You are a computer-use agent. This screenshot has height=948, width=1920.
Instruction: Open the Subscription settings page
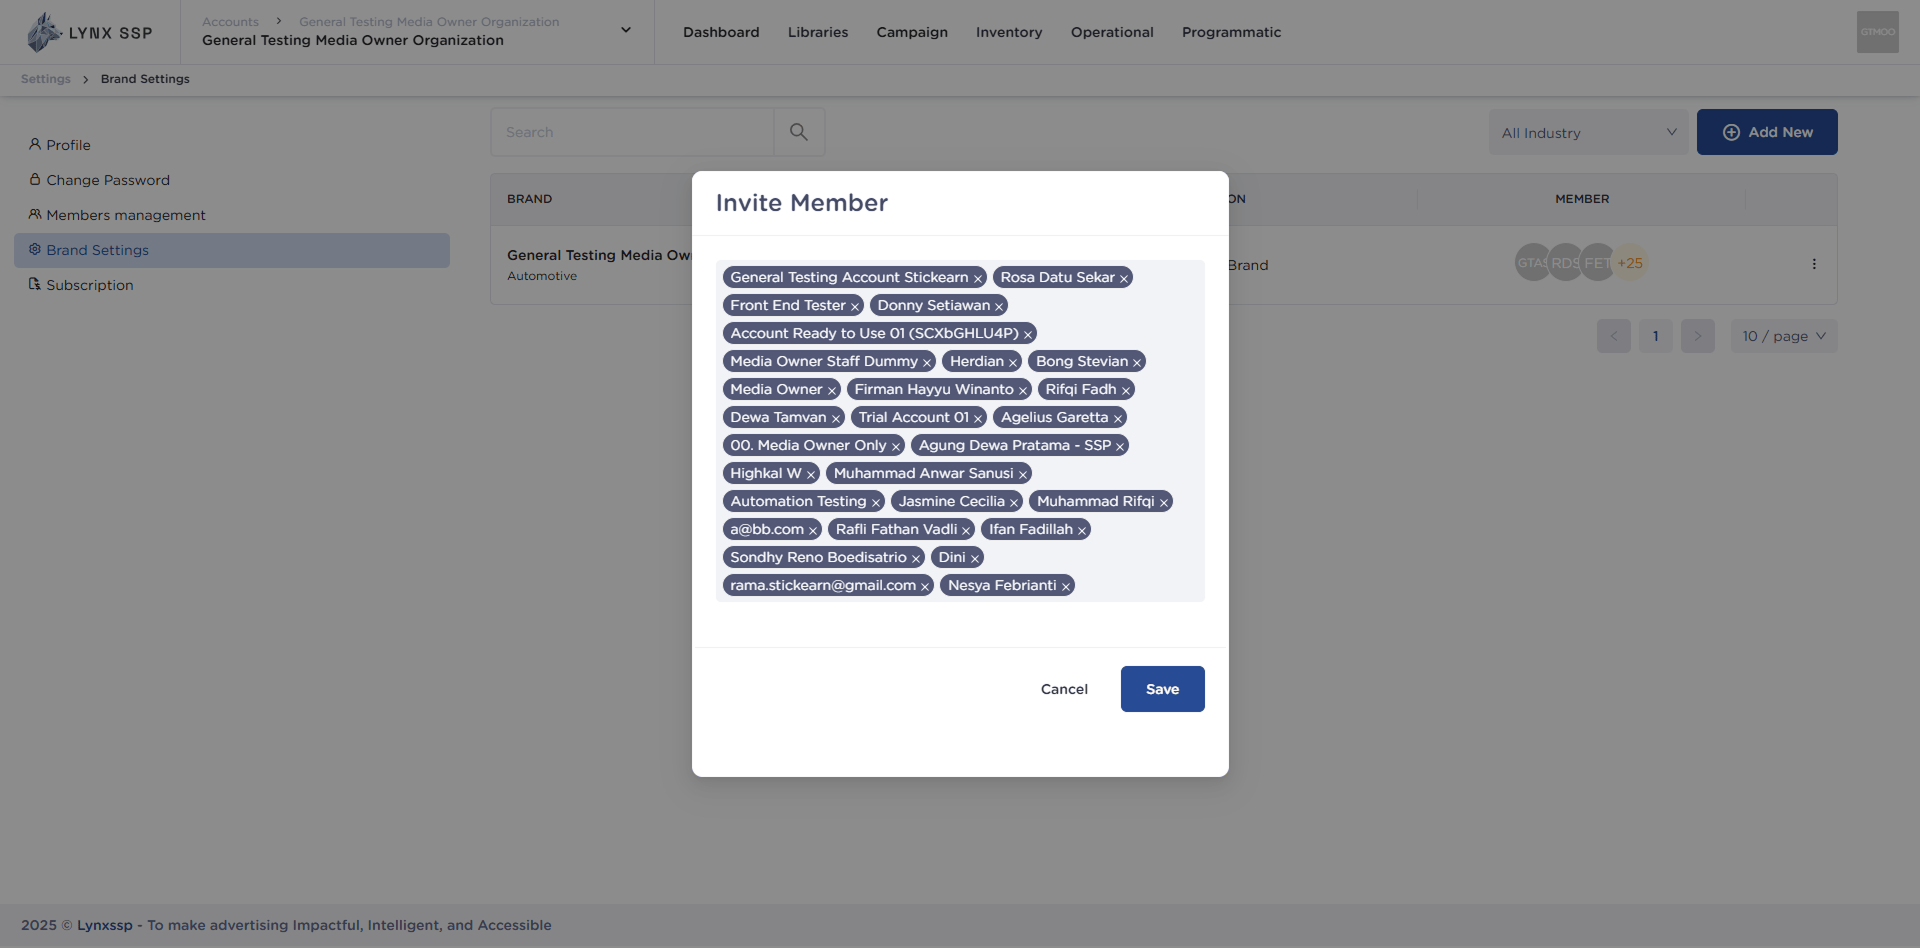point(89,285)
